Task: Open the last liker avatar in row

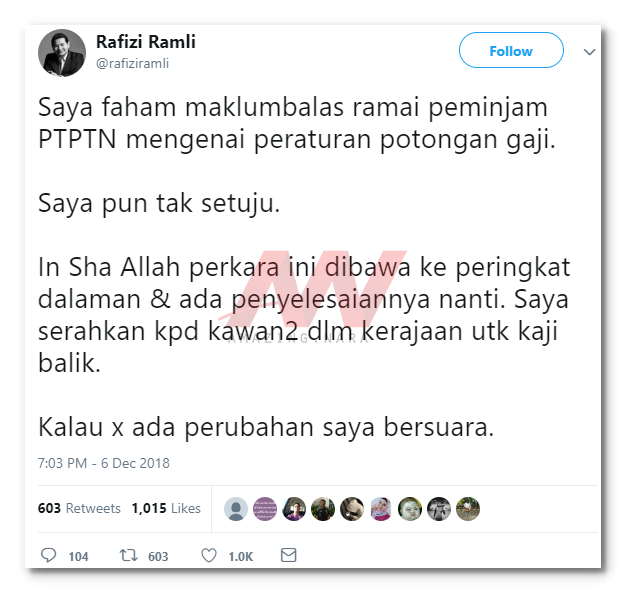Action: point(468,509)
